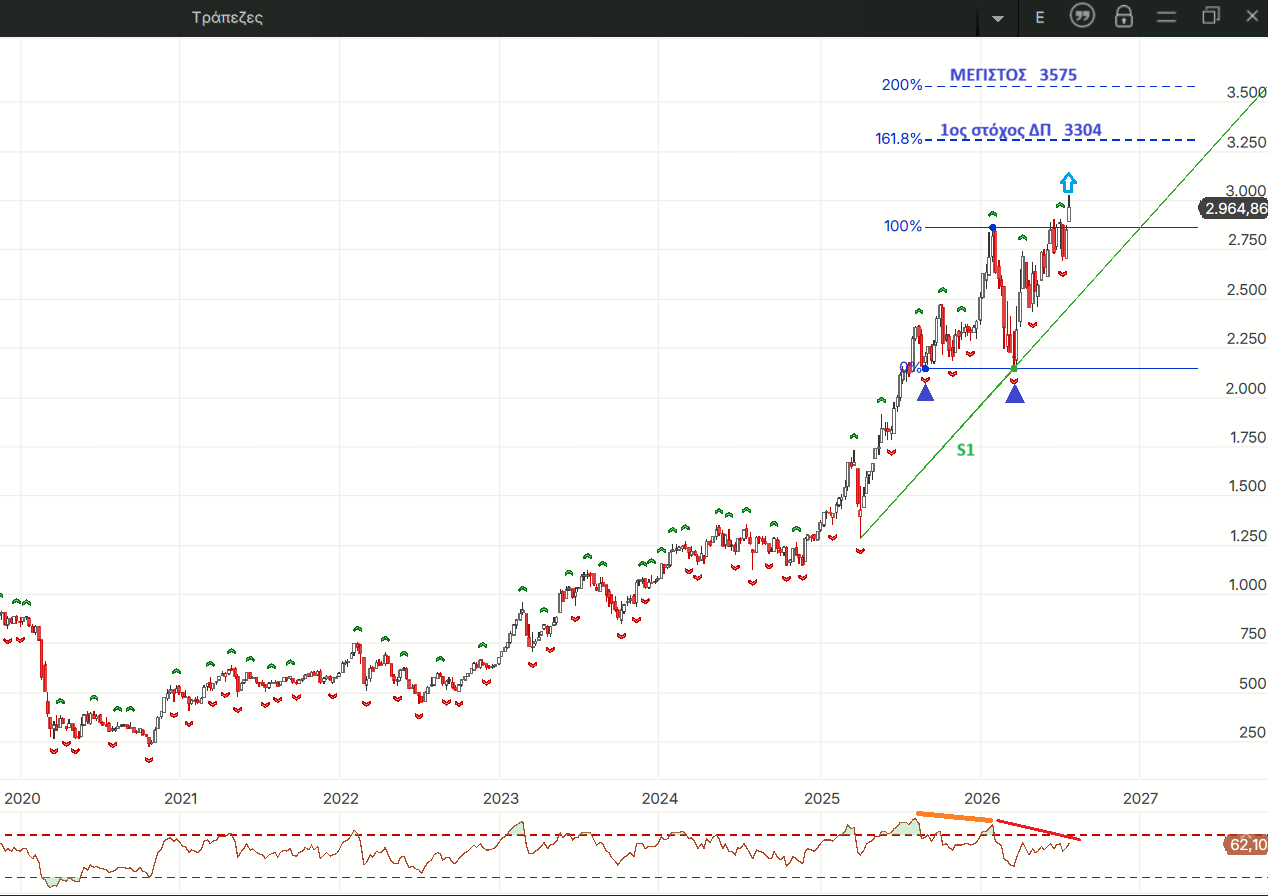
Task: Click the quotation marks icon
Action: coord(1081,16)
